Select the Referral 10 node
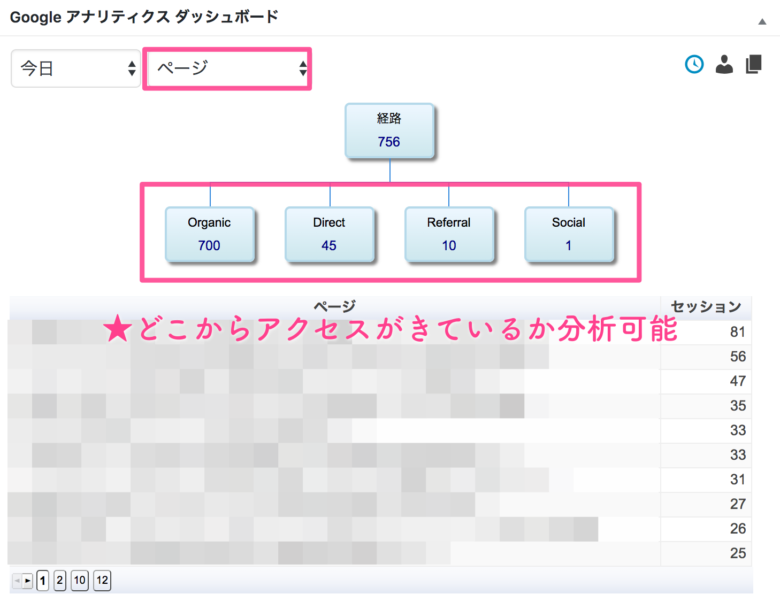780x602 pixels. [449, 234]
